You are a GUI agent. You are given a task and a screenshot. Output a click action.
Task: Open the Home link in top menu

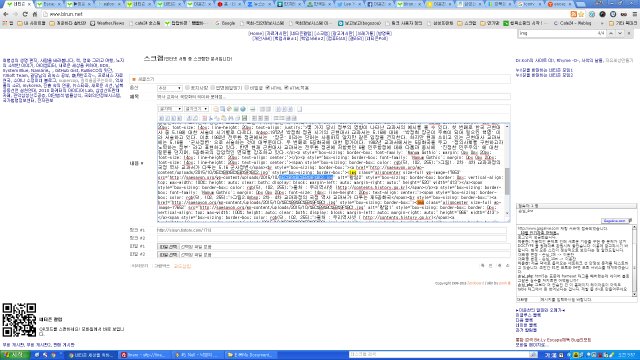click(256, 33)
